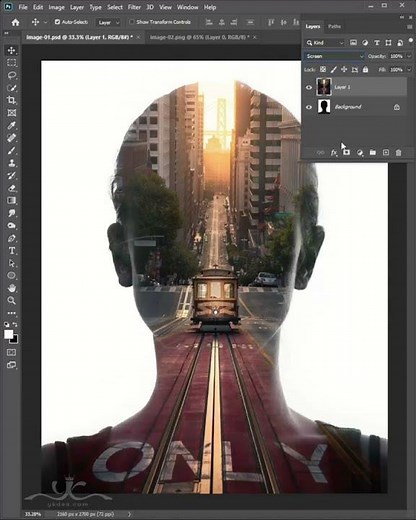Screen dimensions: 416x520
Task: Click the Home icon in options bar
Action: 15,22
